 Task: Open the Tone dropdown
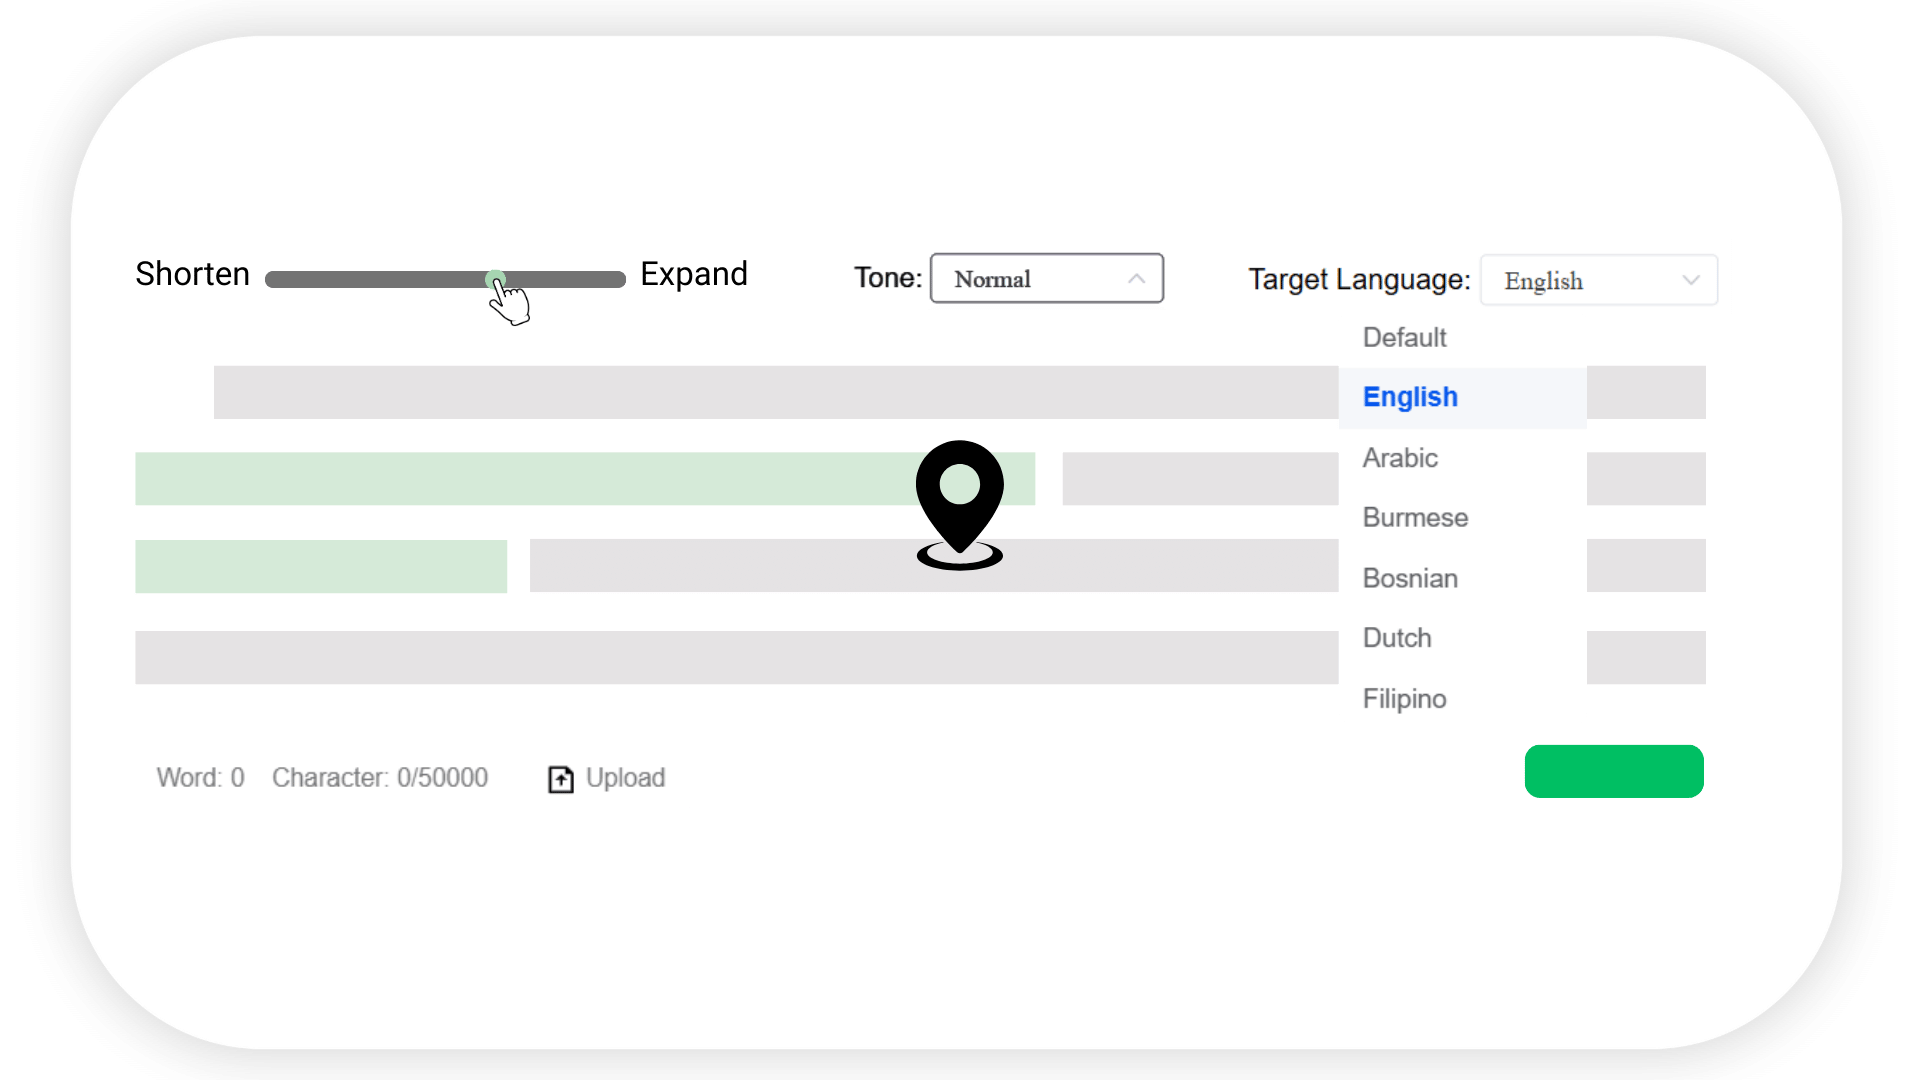(x=1046, y=279)
